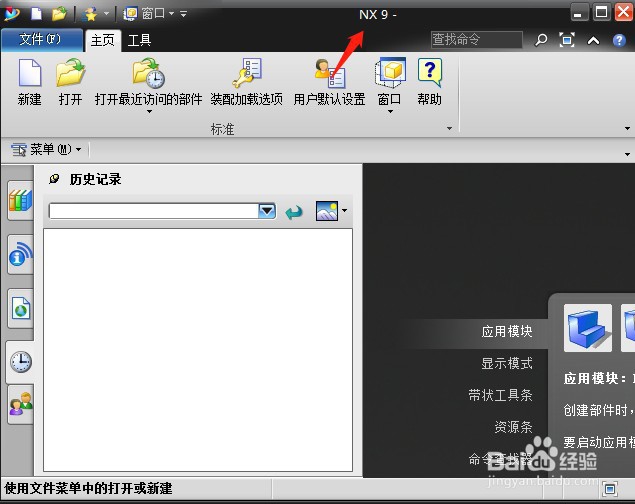Expand the top border bar options arrow
Screen dimensions: 635x504
point(627,155)
